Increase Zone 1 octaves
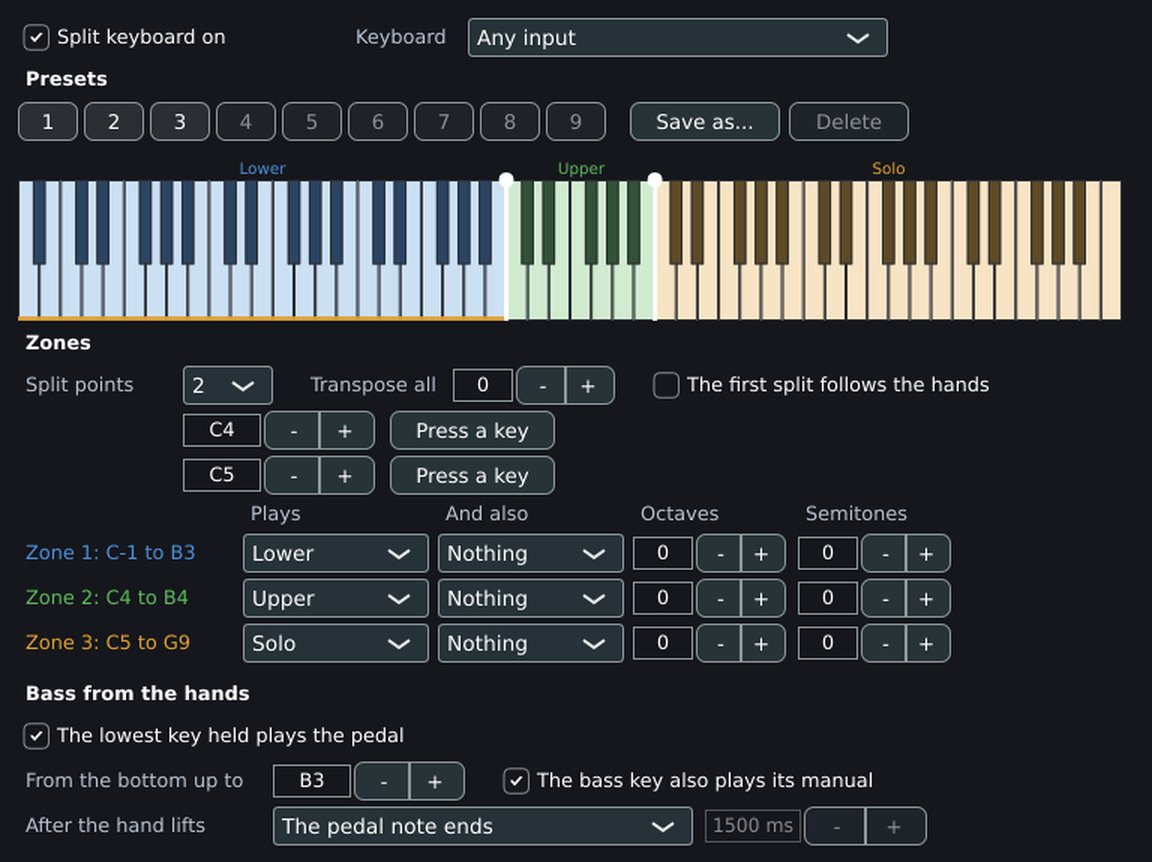Screen dimensions: 1152x862 coord(763,553)
